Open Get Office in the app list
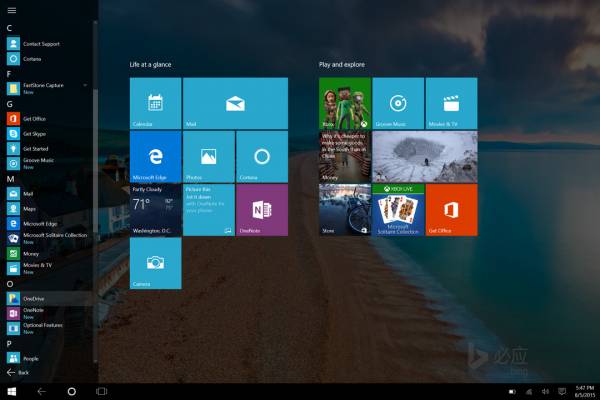The width and height of the screenshot is (600, 400). (48, 119)
